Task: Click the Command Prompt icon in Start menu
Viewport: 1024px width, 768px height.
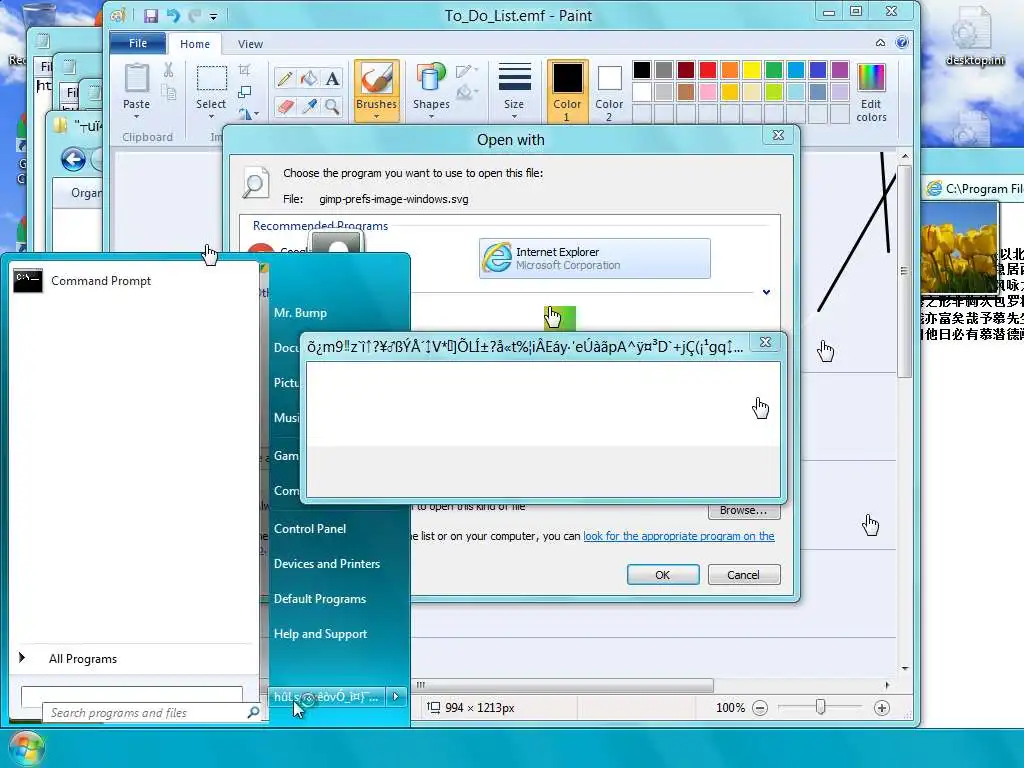Action: (28, 280)
